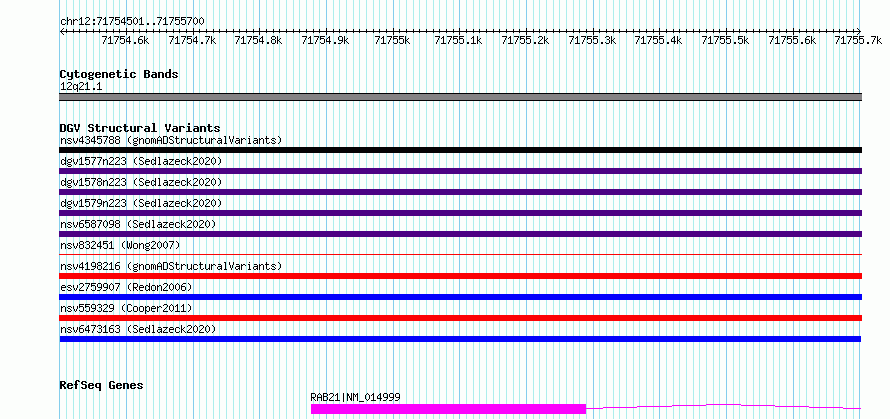Click ruler tick label 71755.2k
This screenshot has height=419, width=890.
(526, 40)
